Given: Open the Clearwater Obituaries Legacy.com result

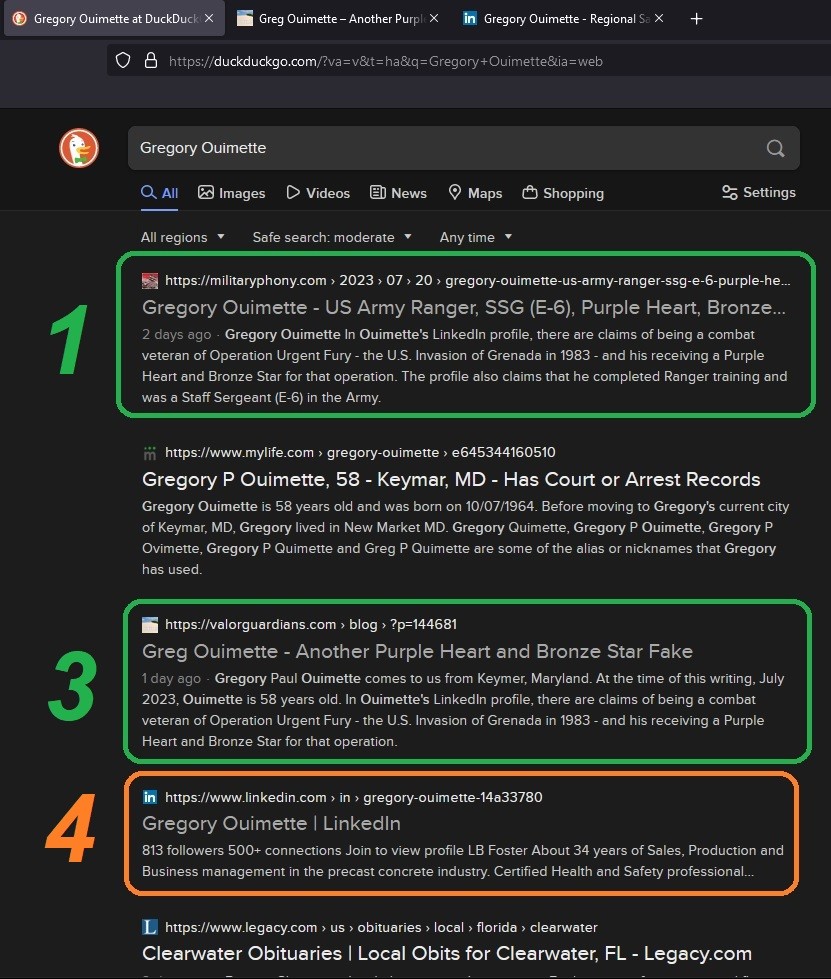Looking at the screenshot, I should click(446, 953).
